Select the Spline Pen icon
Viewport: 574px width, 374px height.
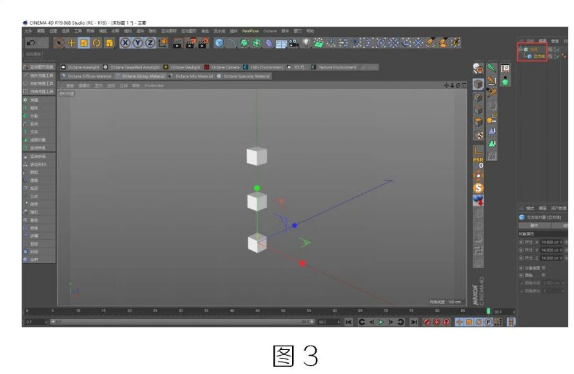[231, 43]
